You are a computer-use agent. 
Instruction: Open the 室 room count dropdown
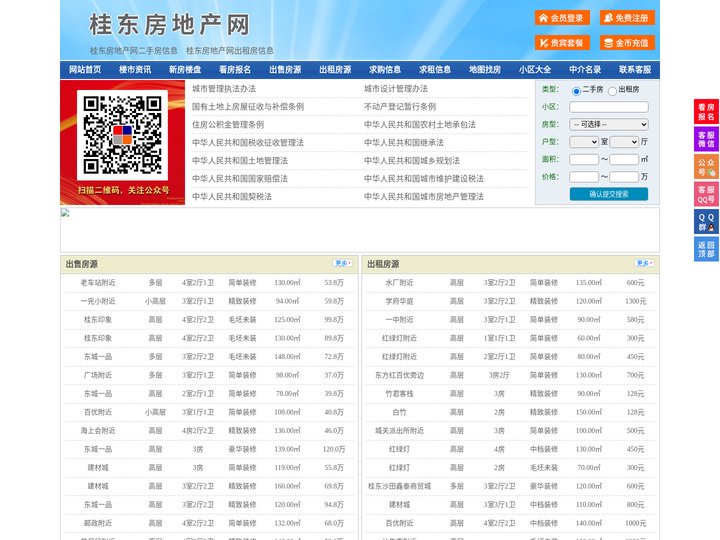pyautogui.click(x=584, y=142)
